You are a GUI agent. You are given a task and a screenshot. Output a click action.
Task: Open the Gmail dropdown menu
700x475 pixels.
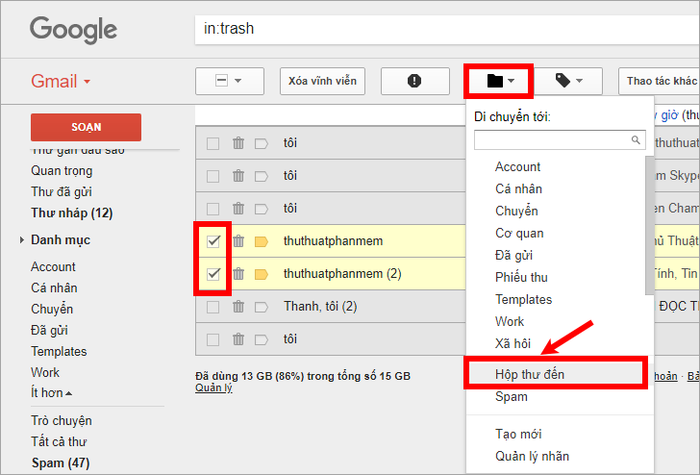61,81
